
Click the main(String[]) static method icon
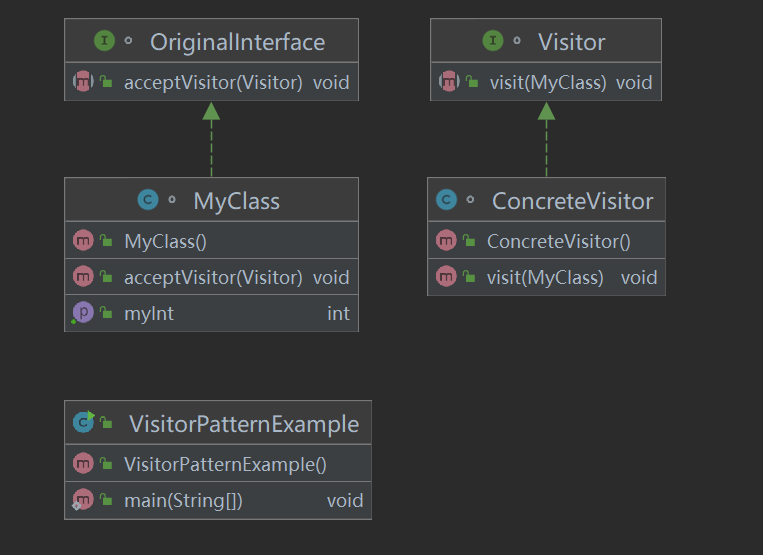(x=82, y=500)
